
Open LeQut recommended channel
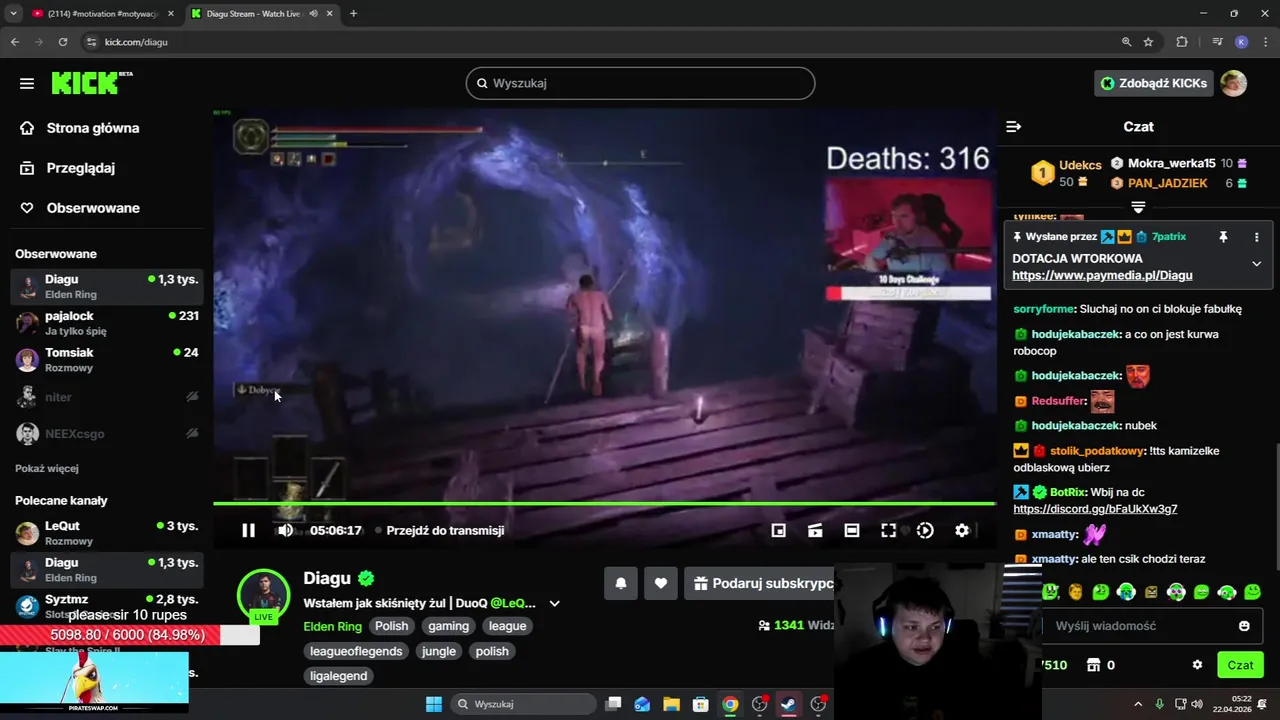(107, 533)
